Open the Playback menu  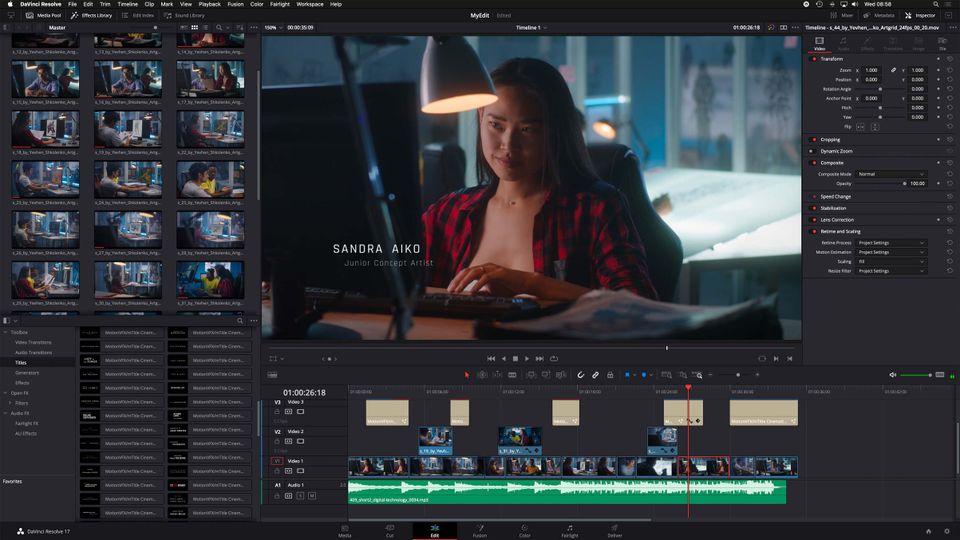tap(209, 4)
